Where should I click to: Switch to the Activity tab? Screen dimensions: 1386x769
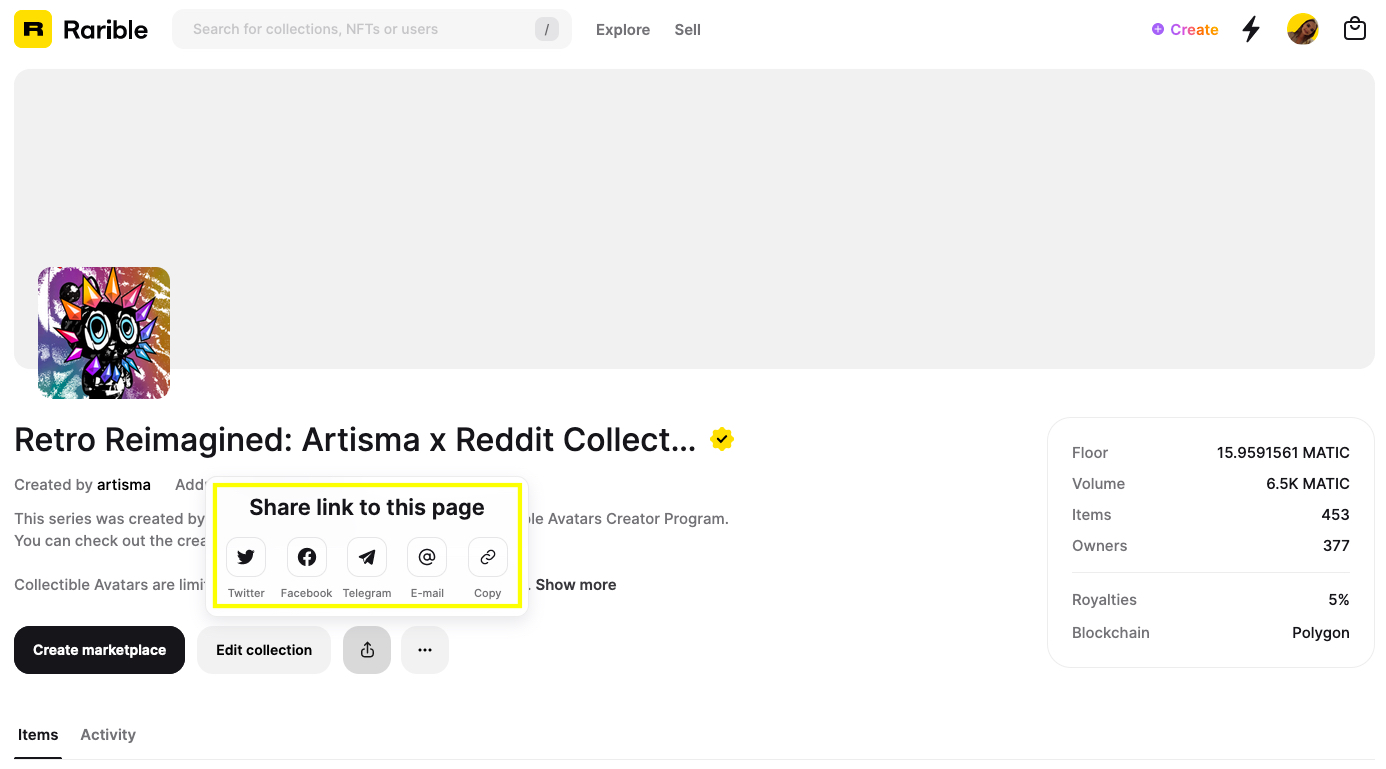[x=108, y=735]
